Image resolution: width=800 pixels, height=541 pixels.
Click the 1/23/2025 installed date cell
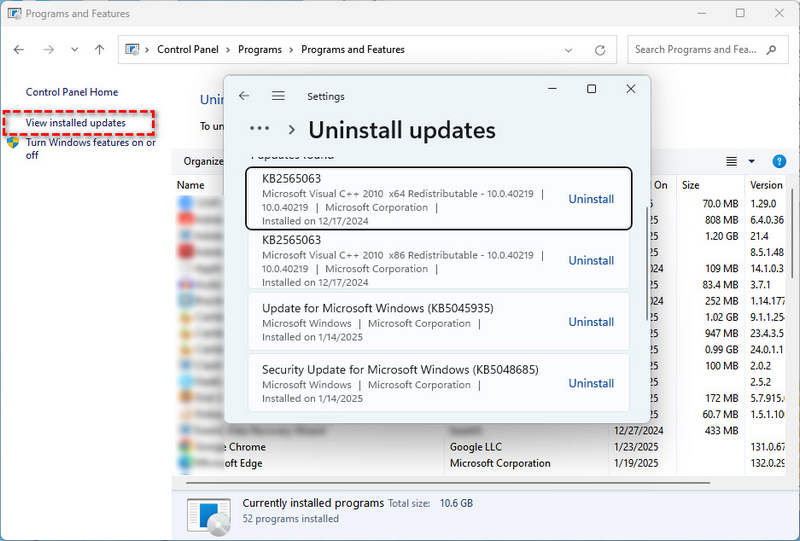[x=636, y=447]
